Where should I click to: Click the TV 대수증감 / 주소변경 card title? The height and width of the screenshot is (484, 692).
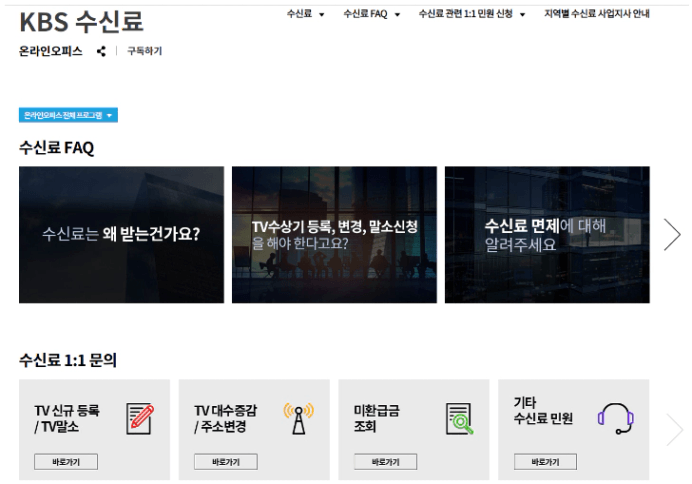(x=226, y=419)
